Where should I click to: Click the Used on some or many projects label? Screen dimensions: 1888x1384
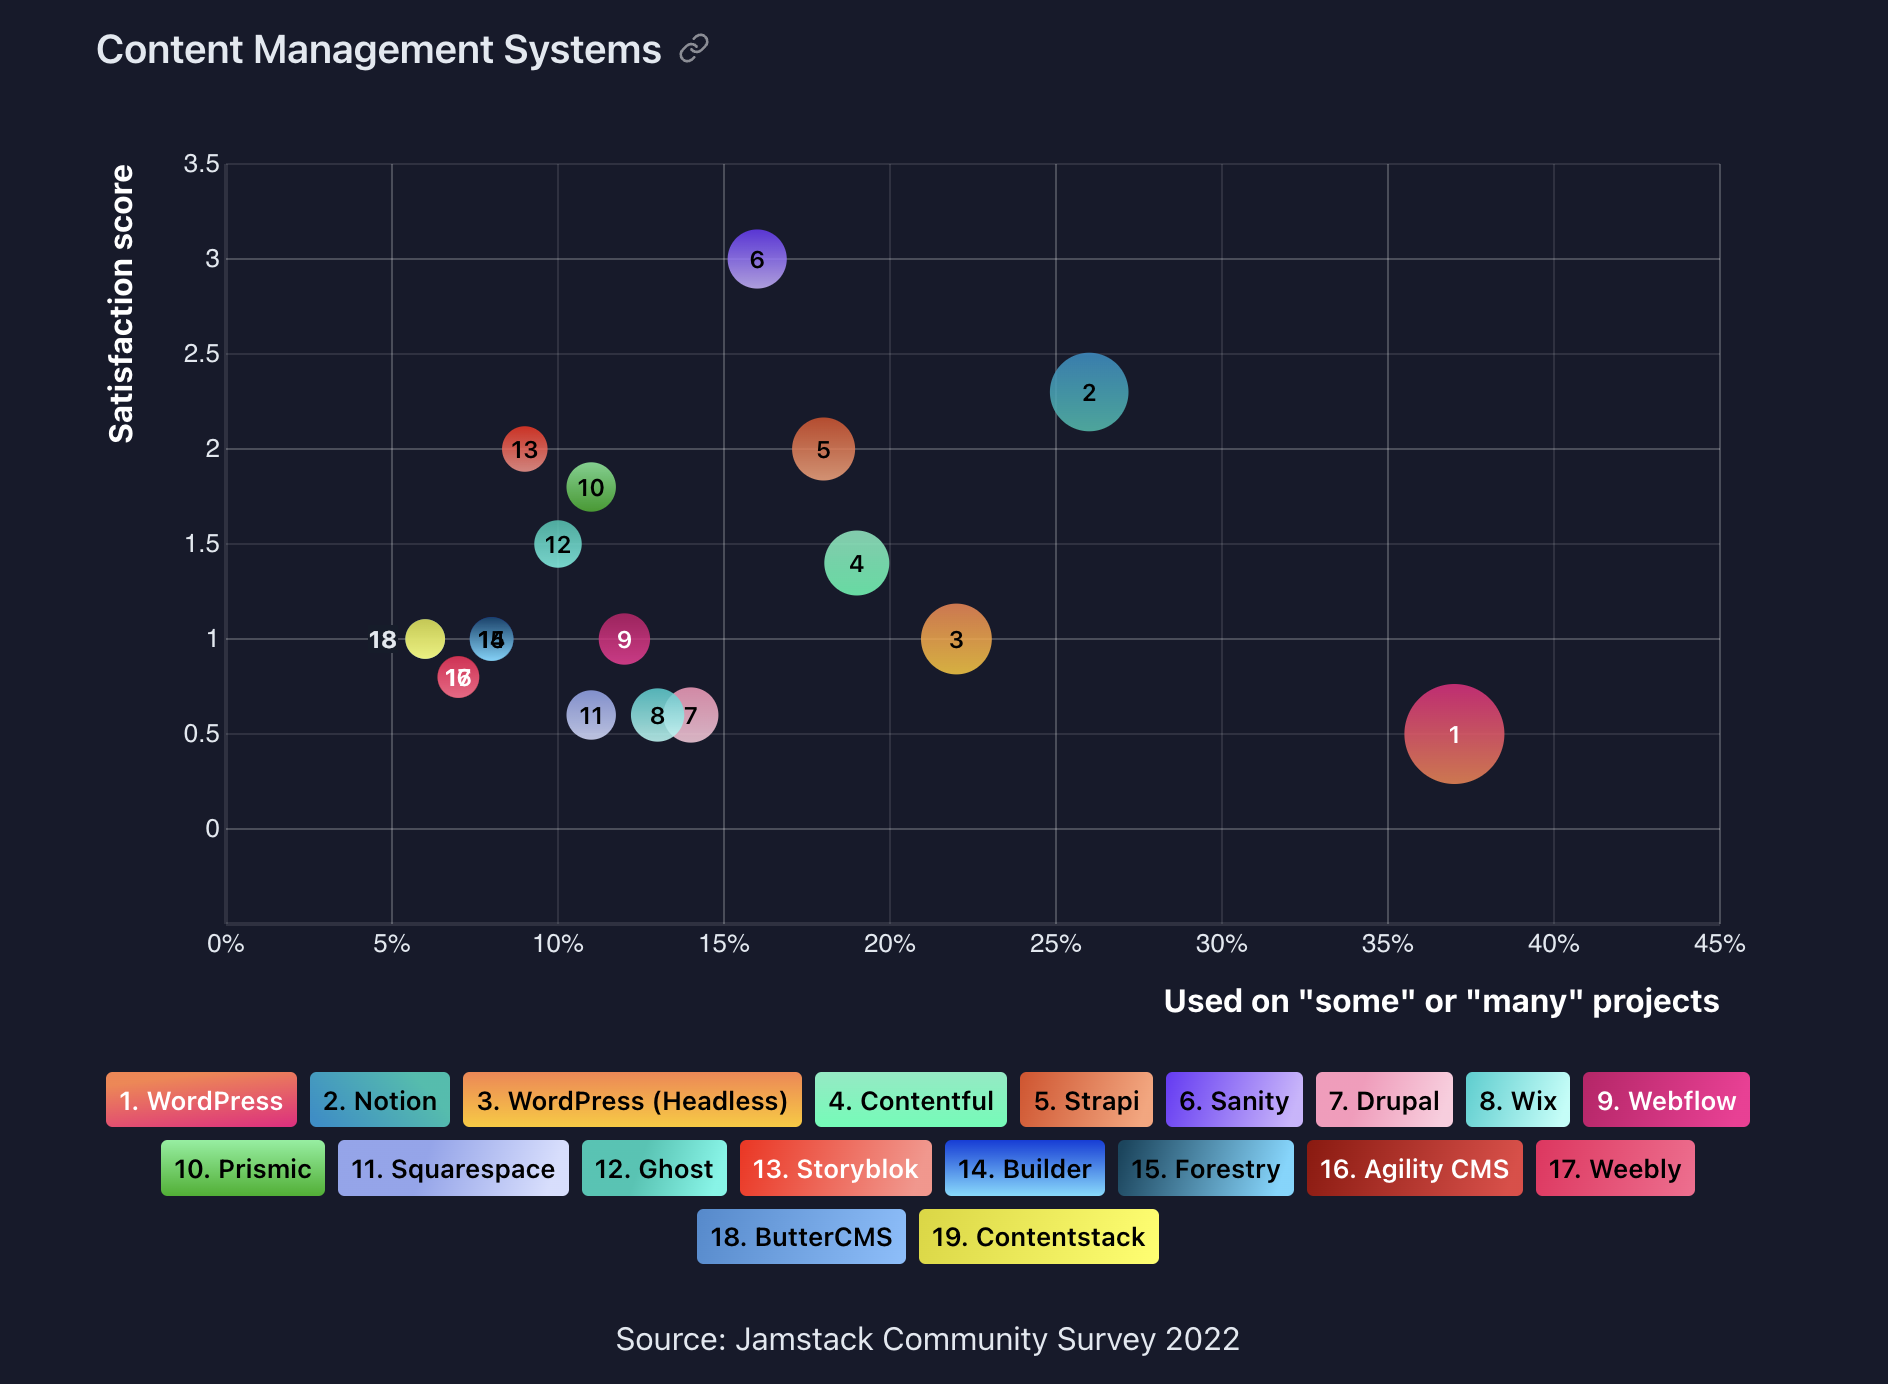pos(1441,1001)
